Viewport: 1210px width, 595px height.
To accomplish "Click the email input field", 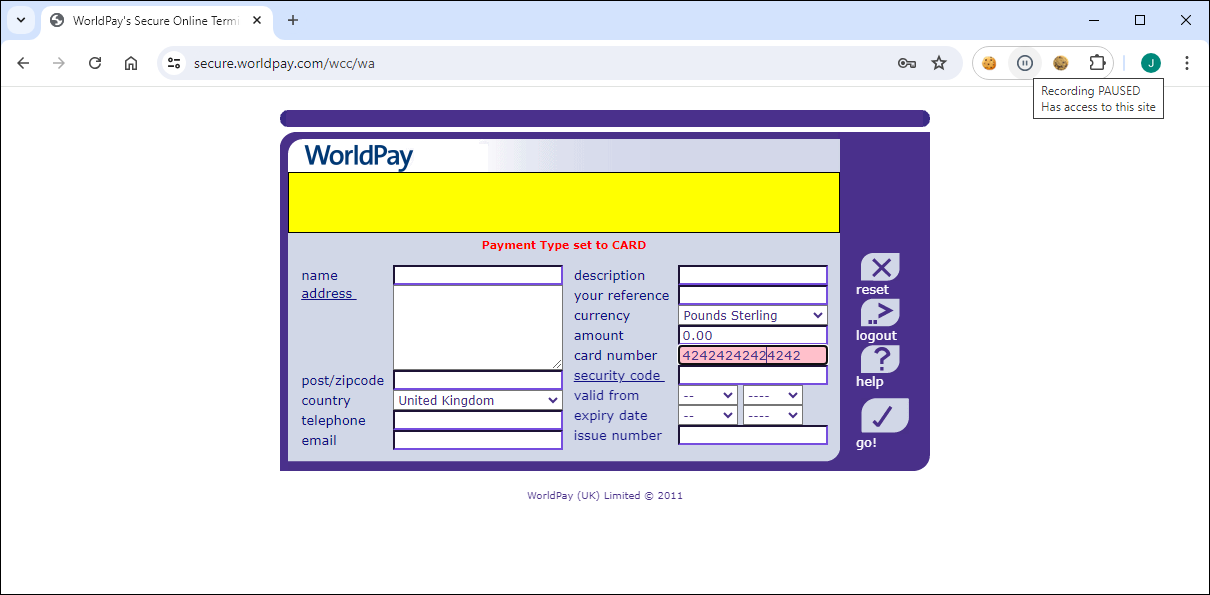I will 478,440.
